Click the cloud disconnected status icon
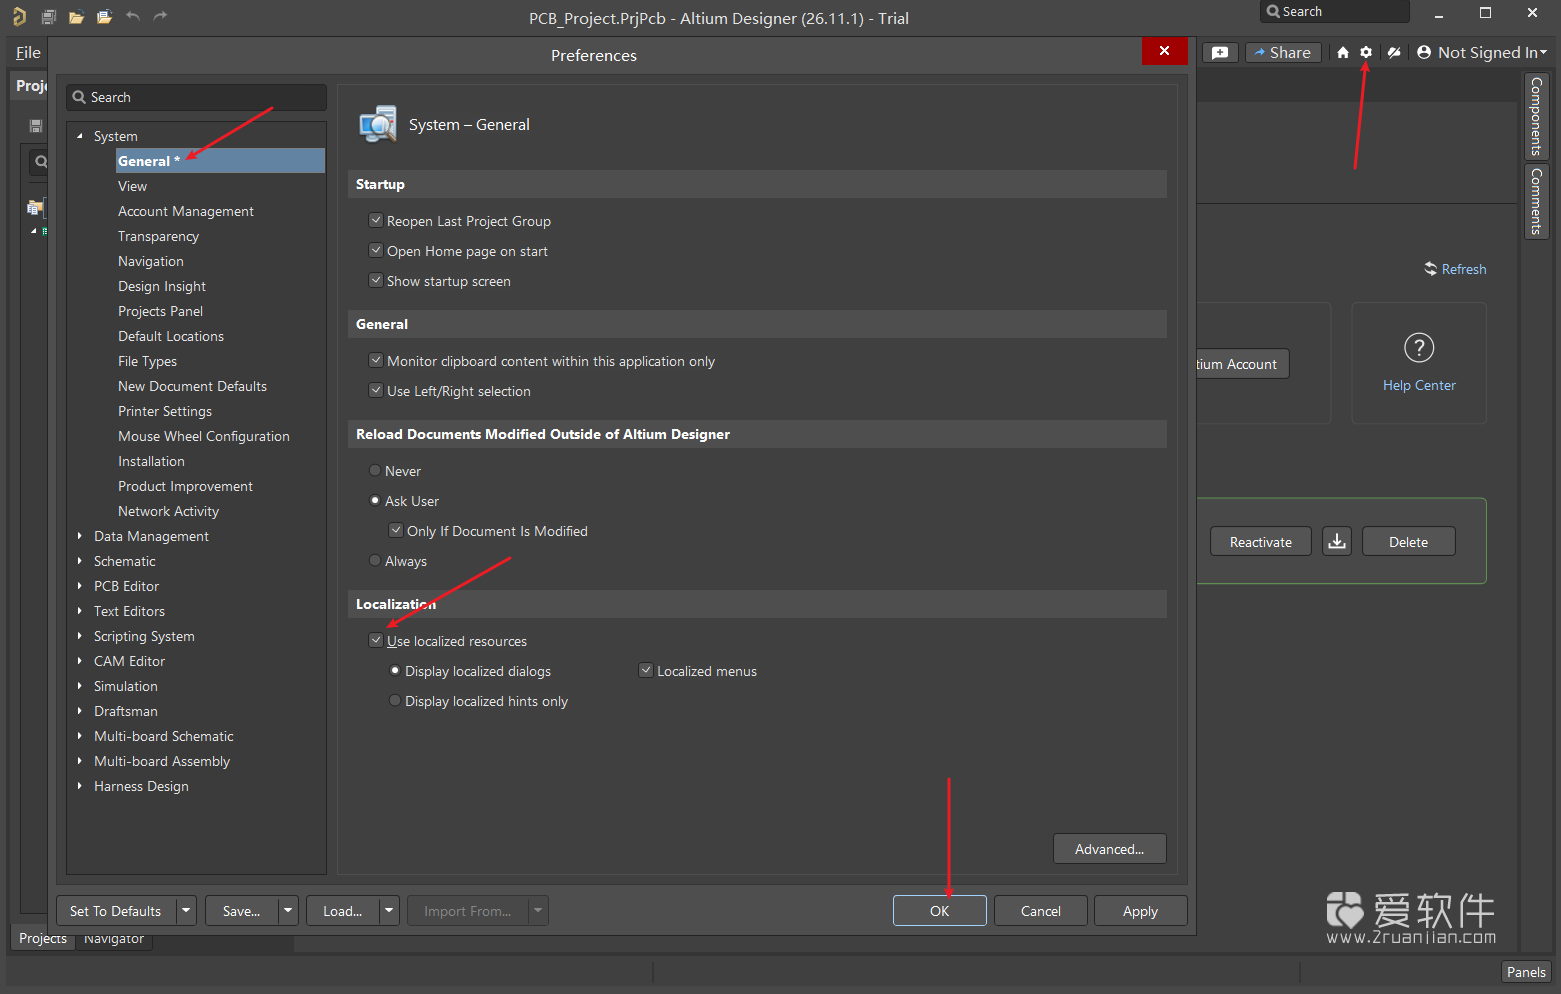Screen dimensions: 1561x994 pos(1394,53)
